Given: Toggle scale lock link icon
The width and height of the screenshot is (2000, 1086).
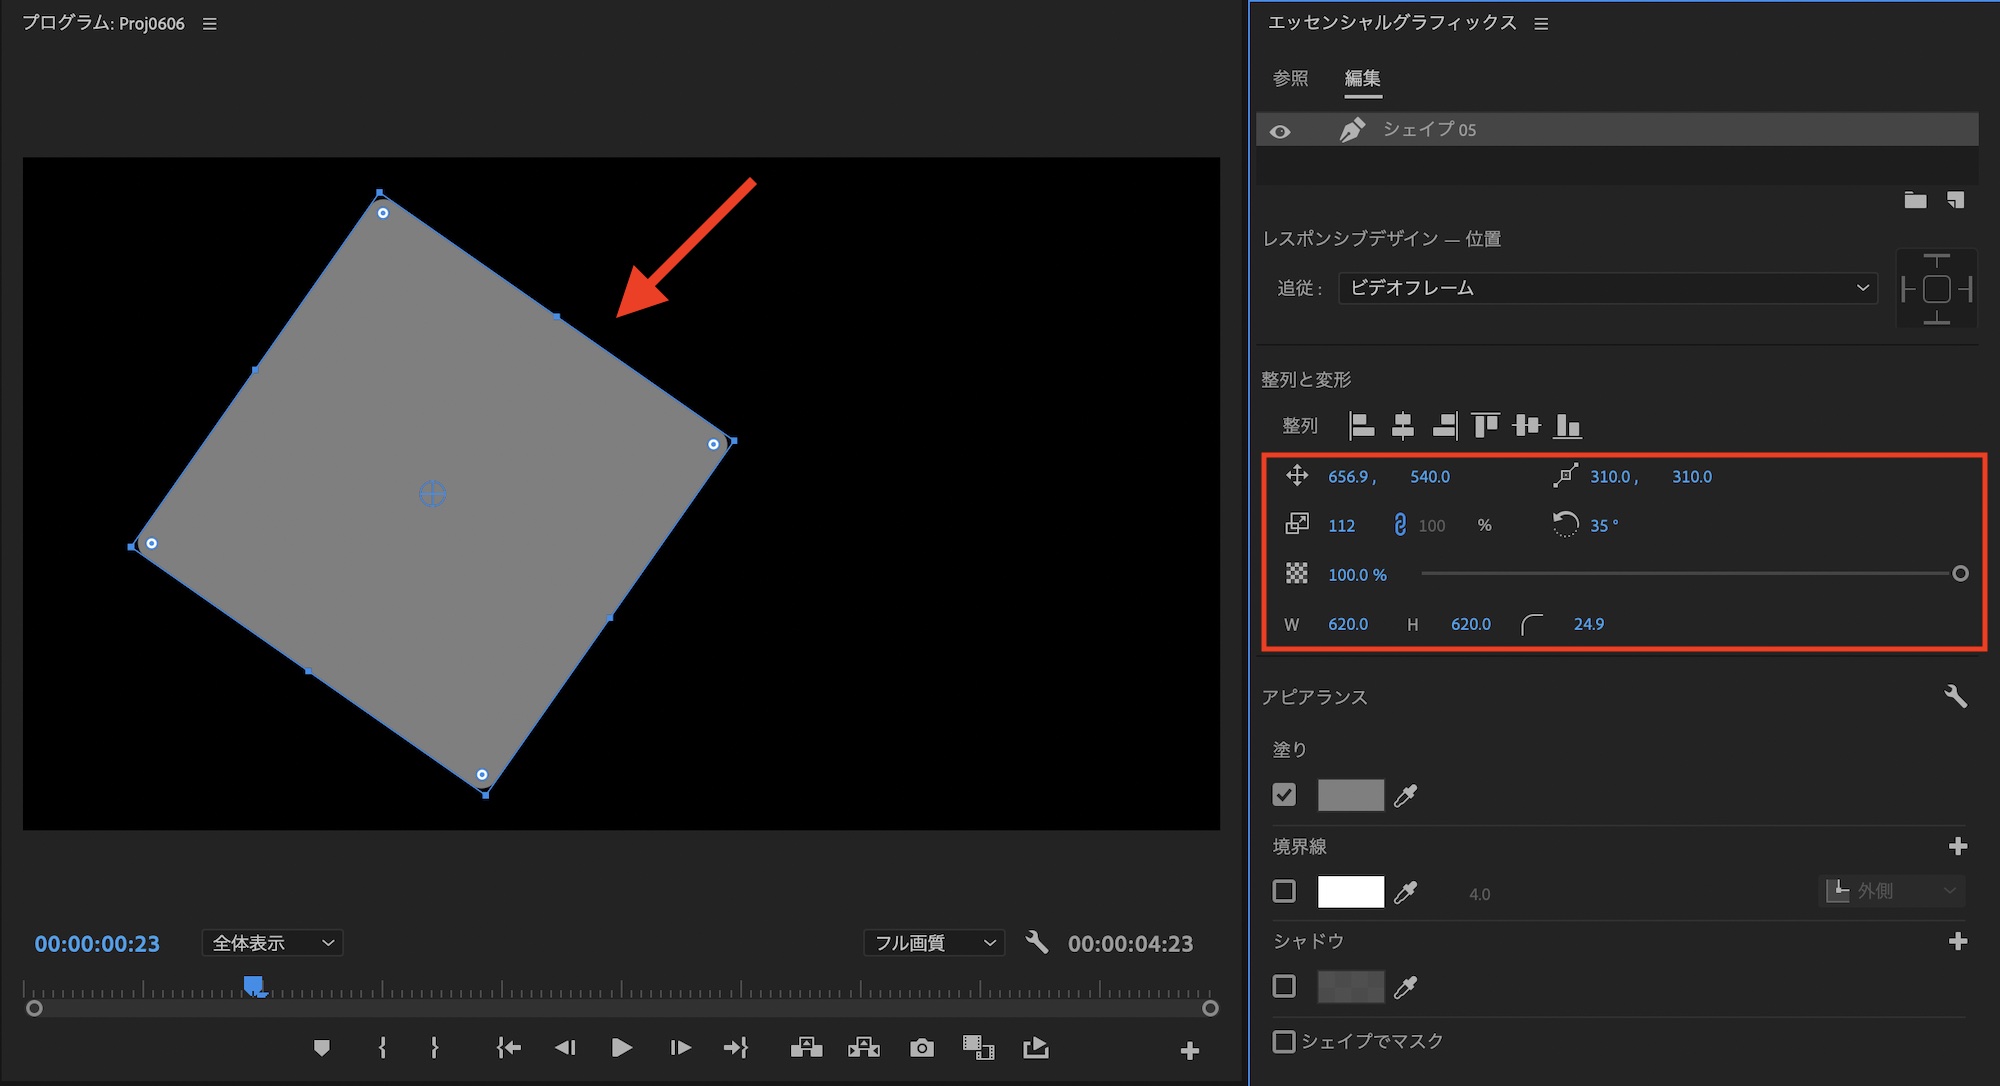Looking at the screenshot, I should click(1400, 525).
